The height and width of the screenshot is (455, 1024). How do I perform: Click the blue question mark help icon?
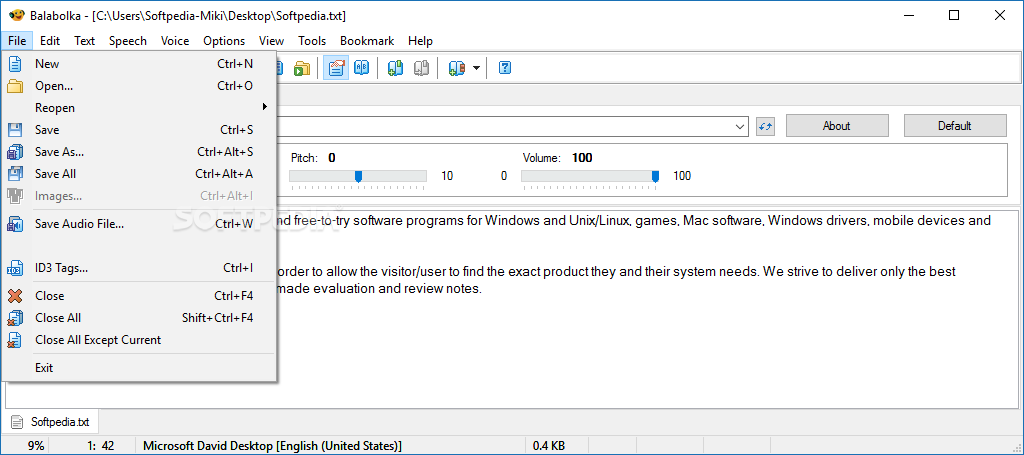coord(504,68)
